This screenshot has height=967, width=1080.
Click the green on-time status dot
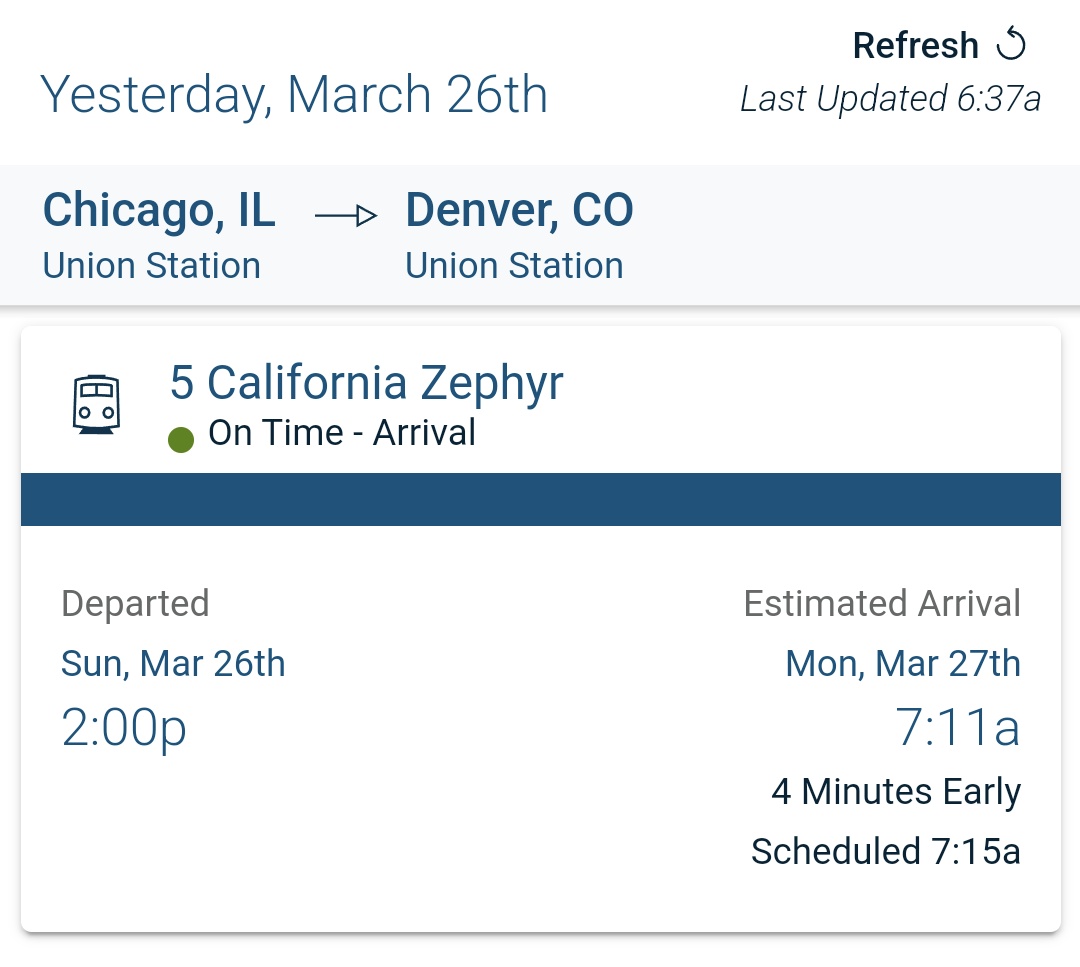[181, 439]
